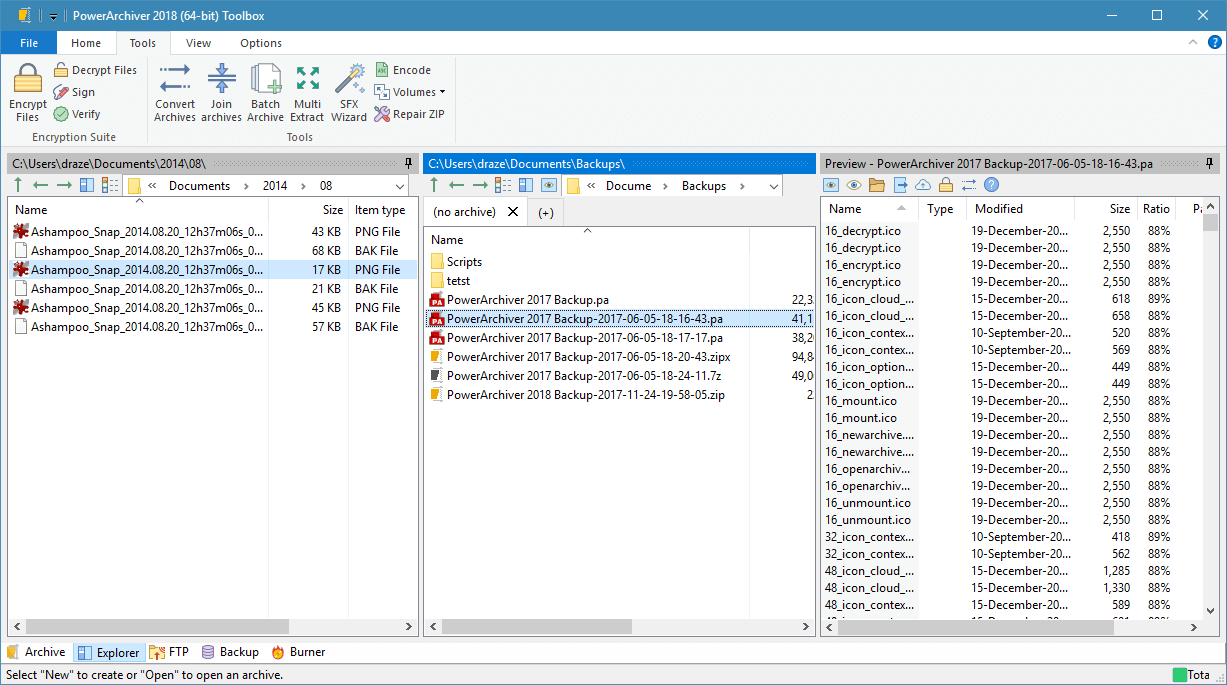The width and height of the screenshot is (1227, 685).
Task: Open the quick access toolbar dropdown
Action: pyautogui.click(x=54, y=15)
